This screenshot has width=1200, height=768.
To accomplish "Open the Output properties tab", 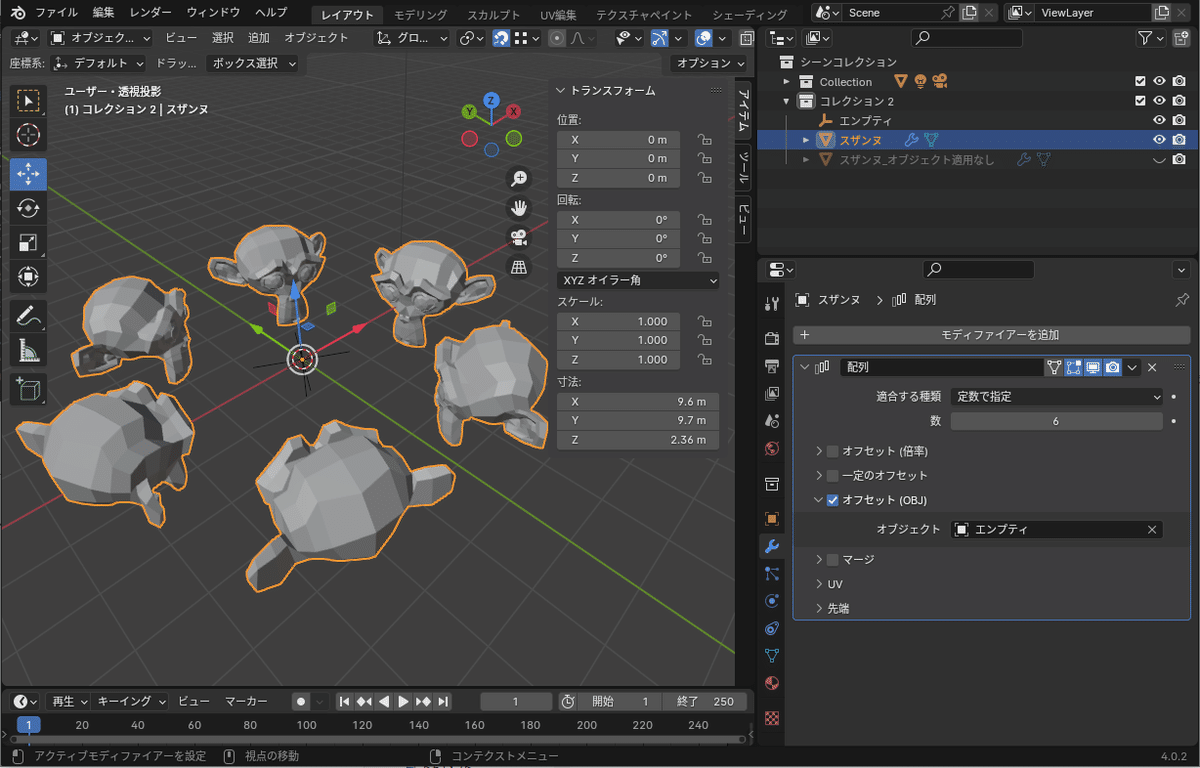I will [771, 366].
